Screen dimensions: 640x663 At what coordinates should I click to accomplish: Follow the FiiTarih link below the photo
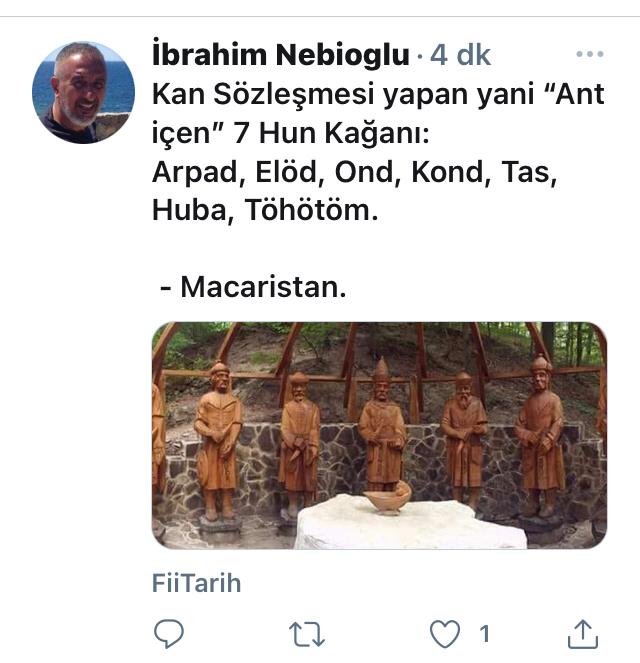pos(196,583)
